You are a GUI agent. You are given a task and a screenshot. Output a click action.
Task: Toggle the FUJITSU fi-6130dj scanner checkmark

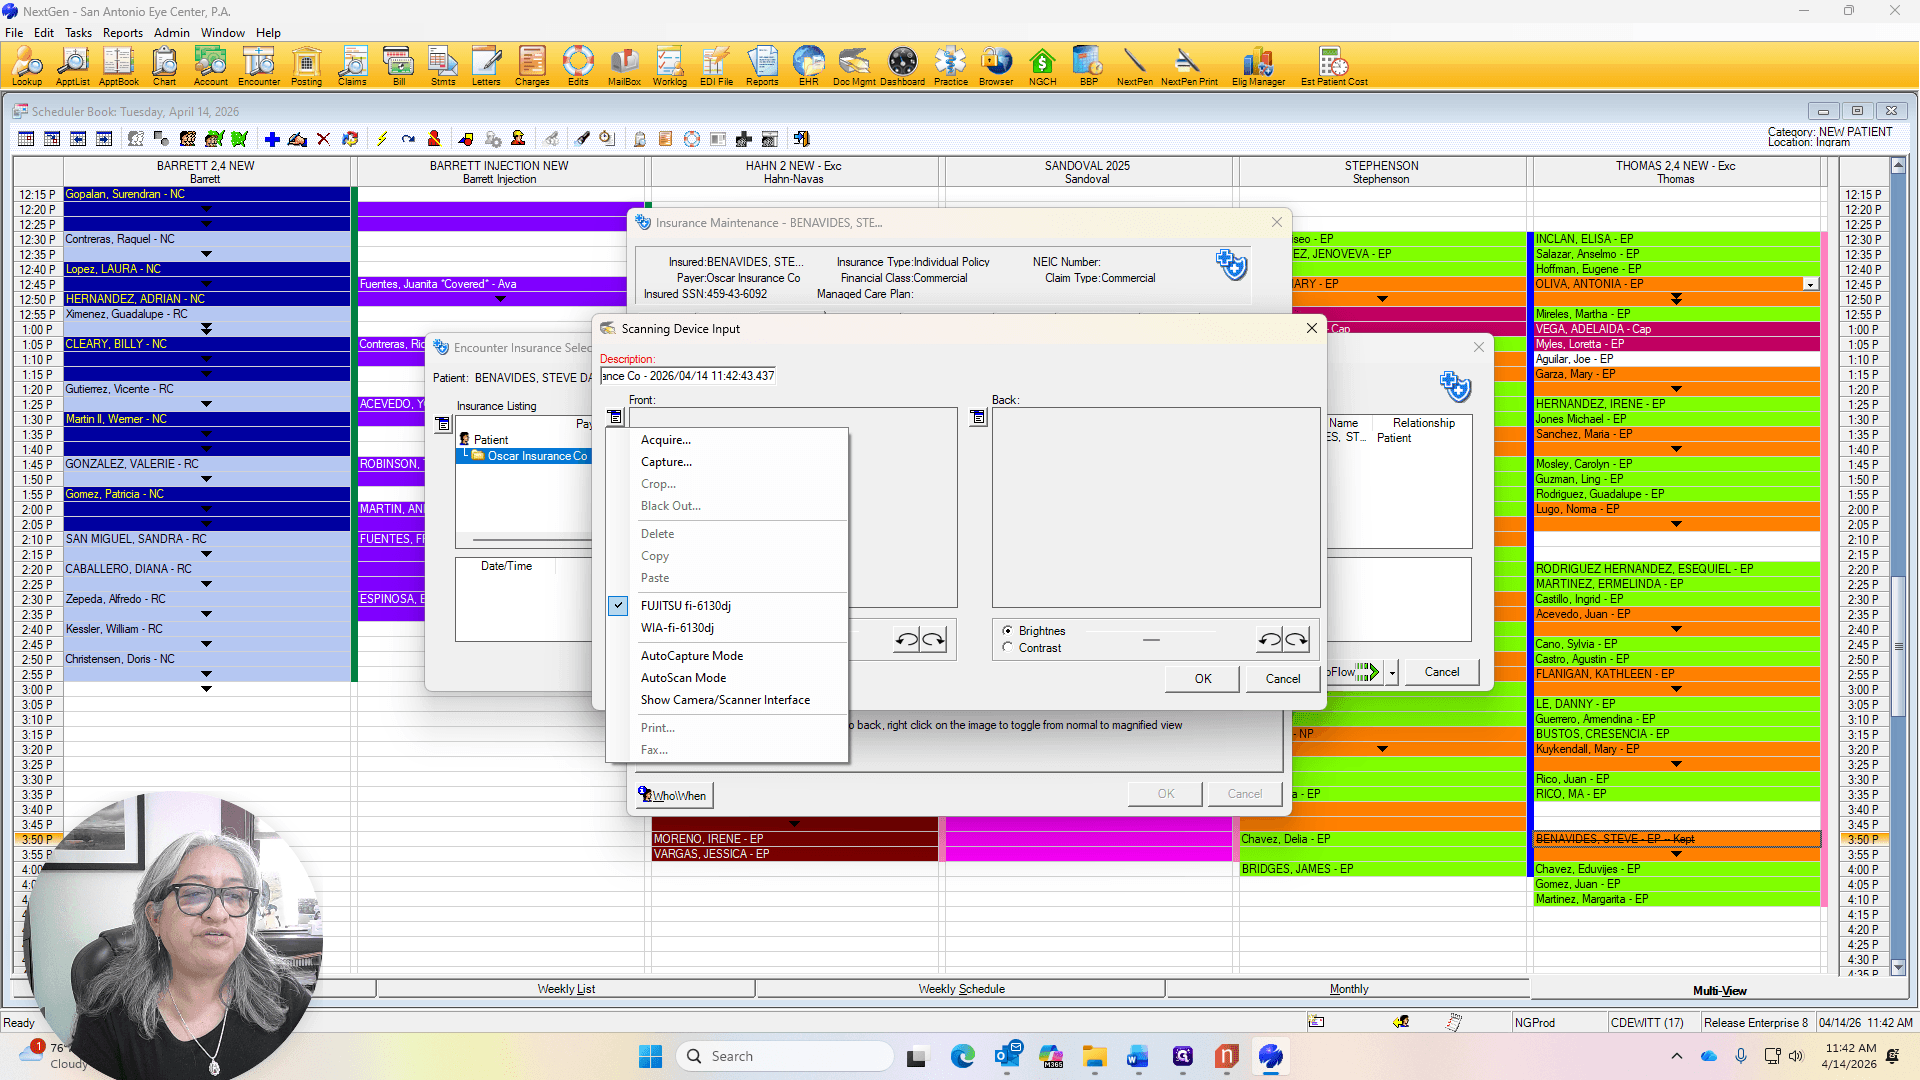pos(618,605)
